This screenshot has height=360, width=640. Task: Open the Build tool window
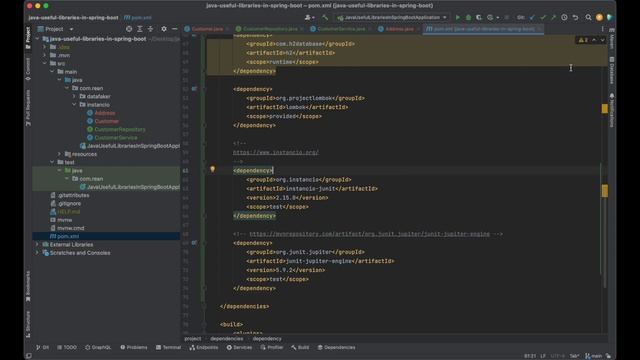click(x=300, y=347)
